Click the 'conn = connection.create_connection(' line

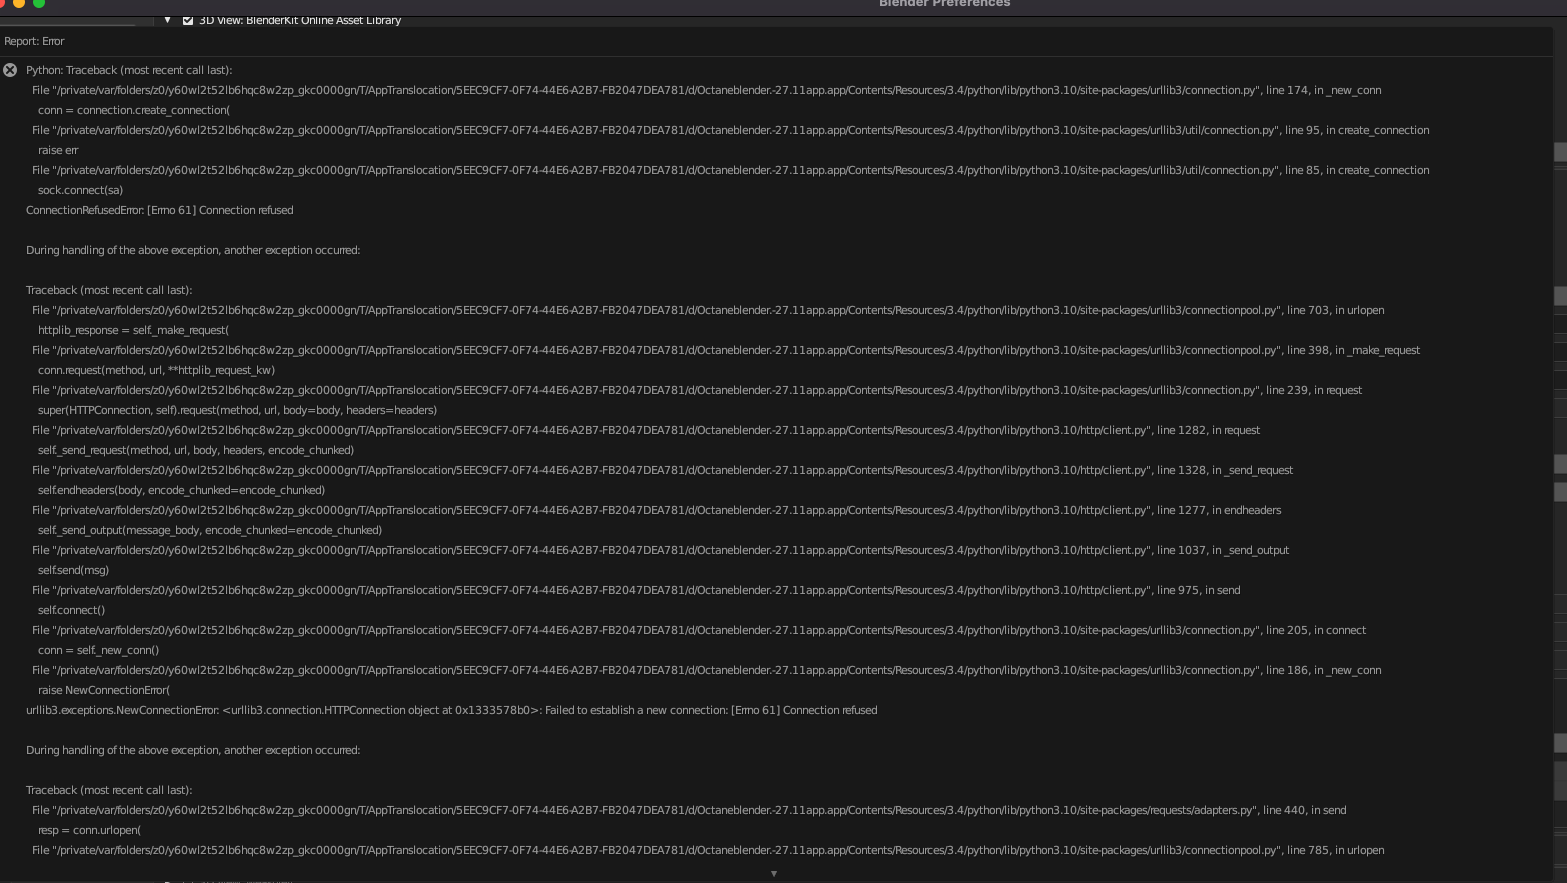[x=134, y=110]
